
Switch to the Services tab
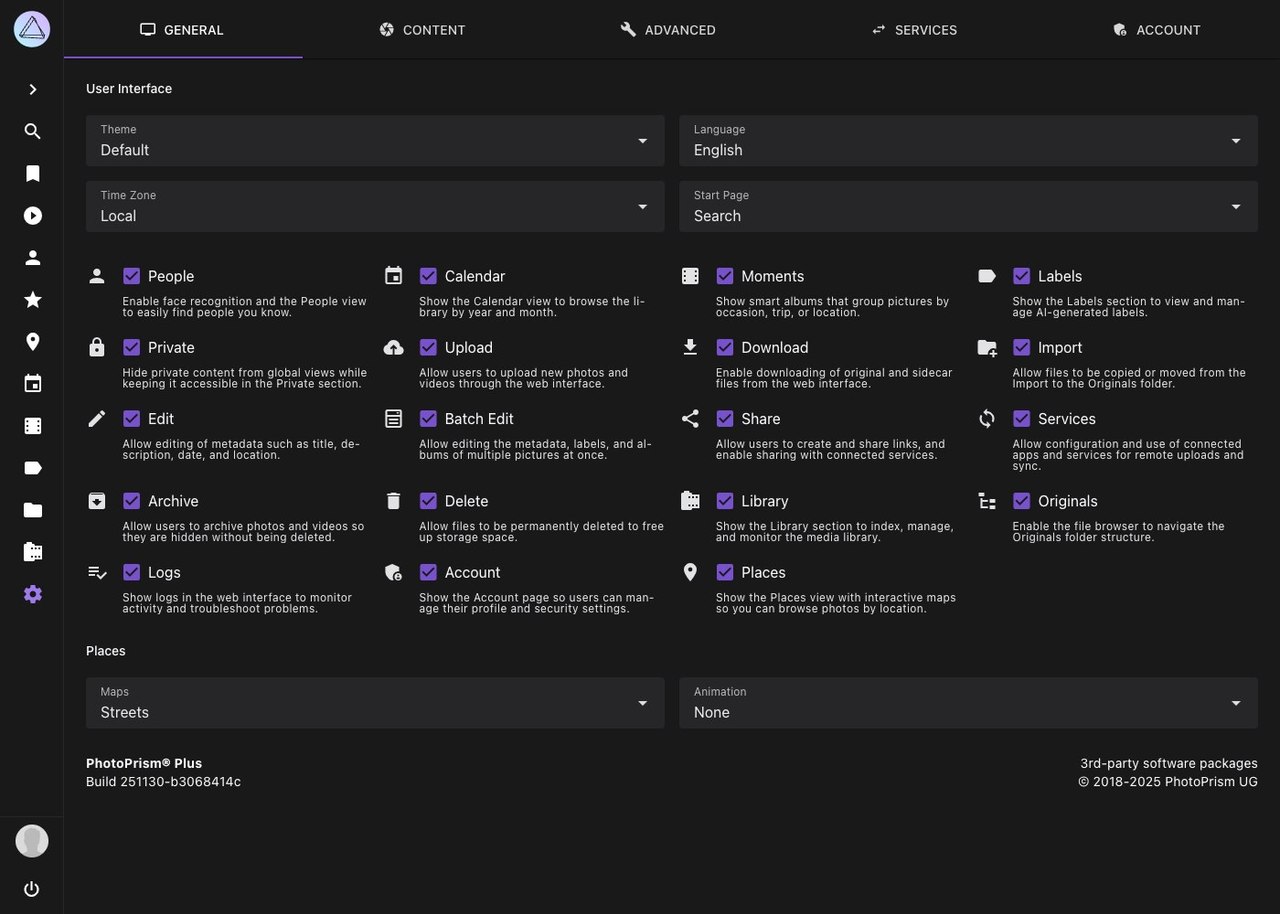[x=914, y=30]
